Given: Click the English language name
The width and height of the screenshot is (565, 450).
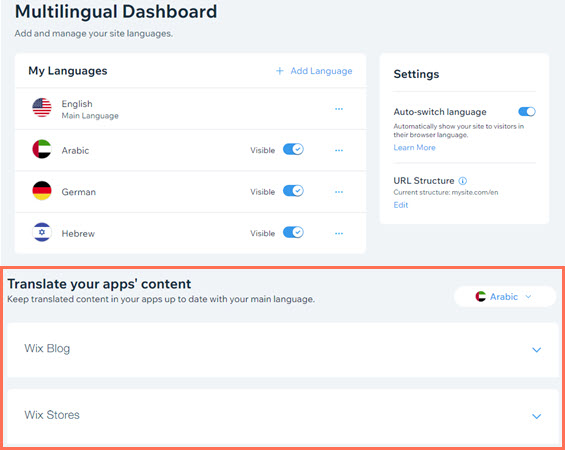Looking at the screenshot, I should click(x=77, y=104).
